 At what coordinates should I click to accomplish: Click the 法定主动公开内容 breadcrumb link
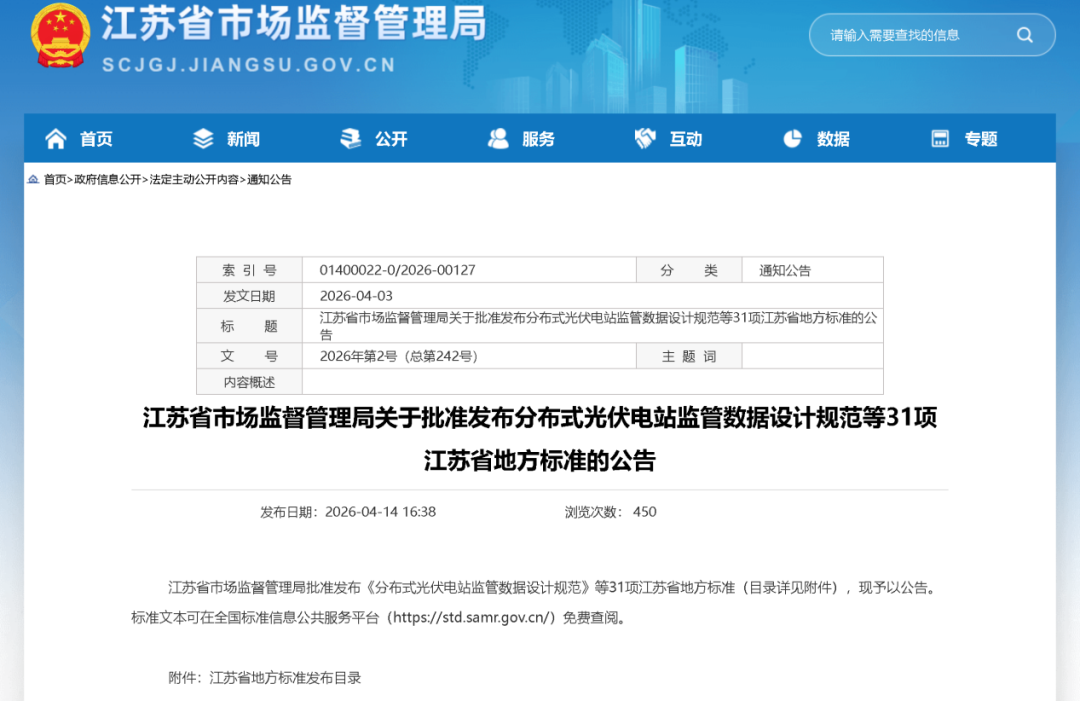194,180
